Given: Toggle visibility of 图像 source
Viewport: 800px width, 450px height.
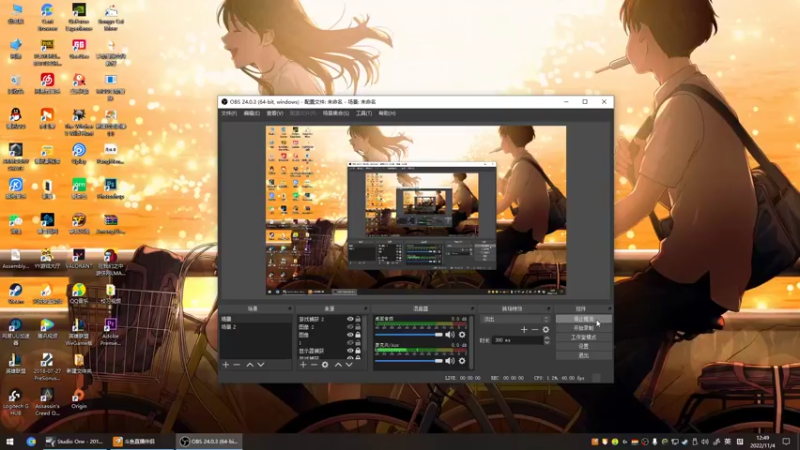Looking at the screenshot, I should coord(350,335).
